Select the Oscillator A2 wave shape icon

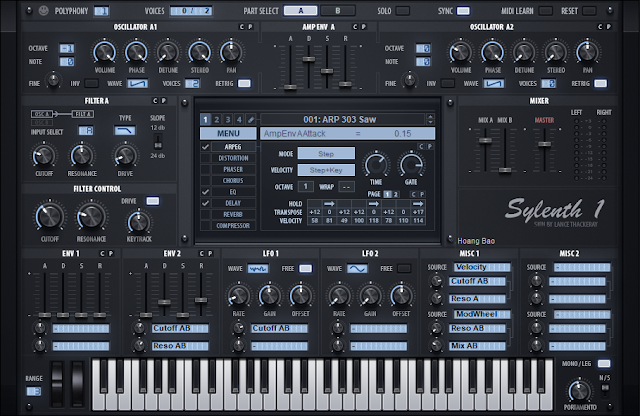tap(494, 84)
